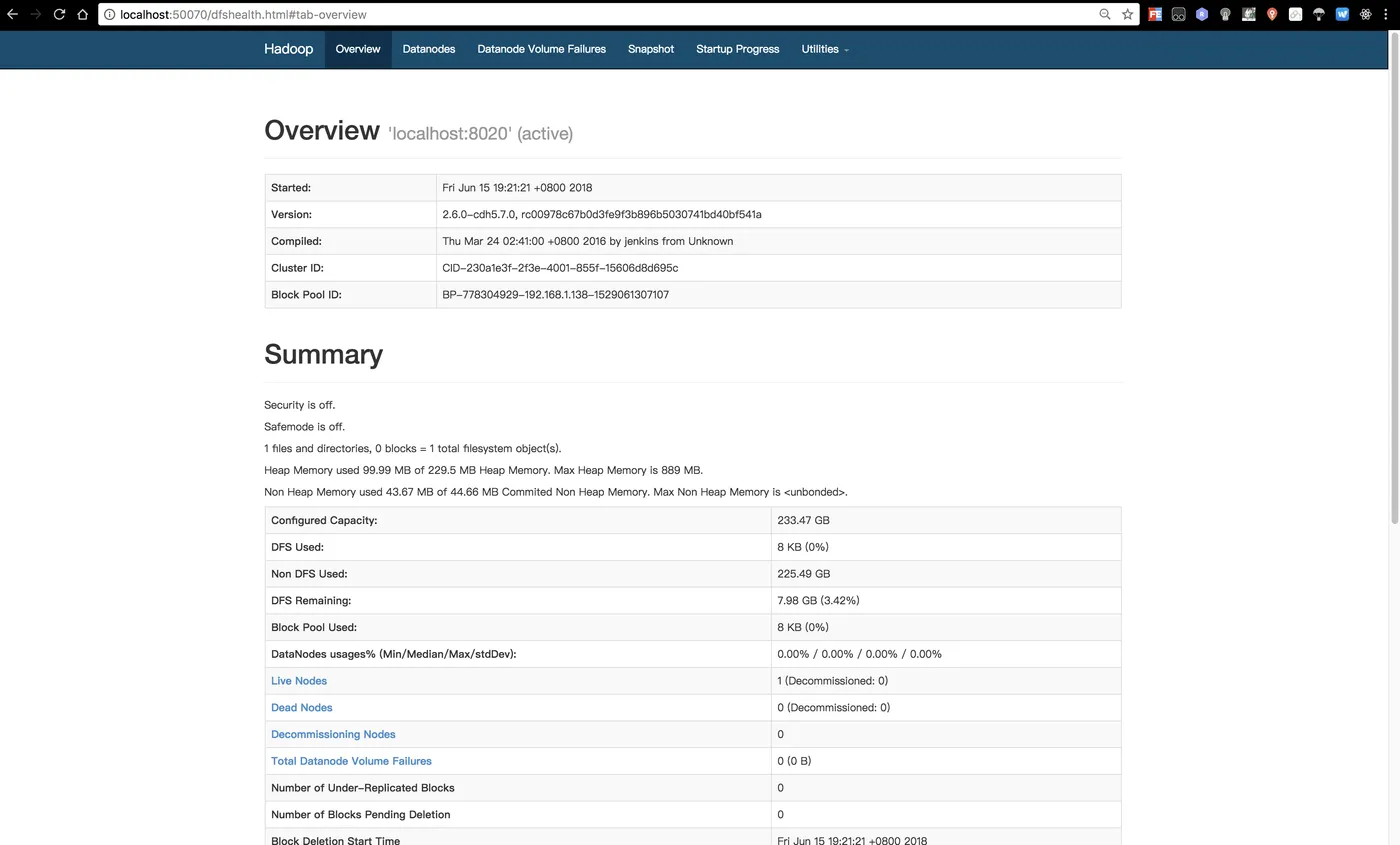Click the React DevTools extension icon
The image size is (1400, 845).
click(1365, 14)
